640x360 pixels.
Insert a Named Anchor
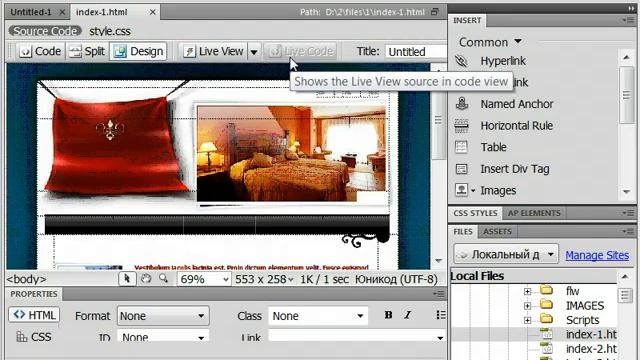coord(516,104)
